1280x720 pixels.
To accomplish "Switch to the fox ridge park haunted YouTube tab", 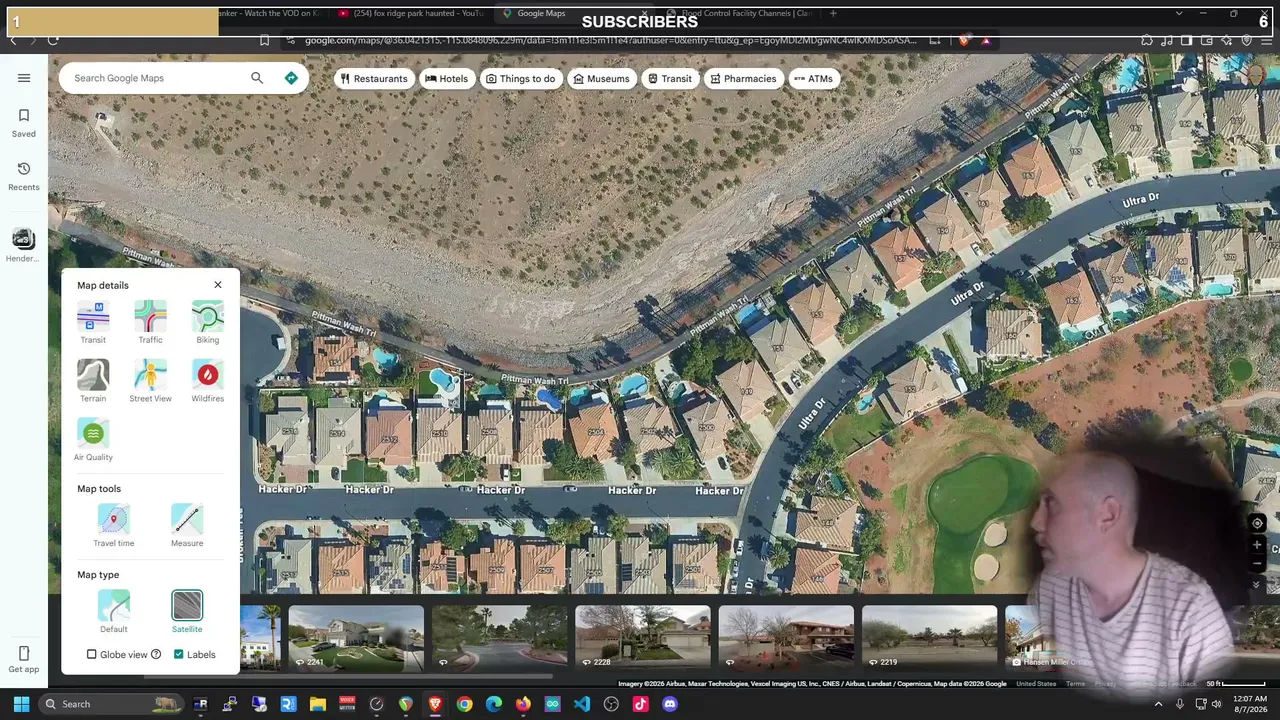I will click(411, 13).
